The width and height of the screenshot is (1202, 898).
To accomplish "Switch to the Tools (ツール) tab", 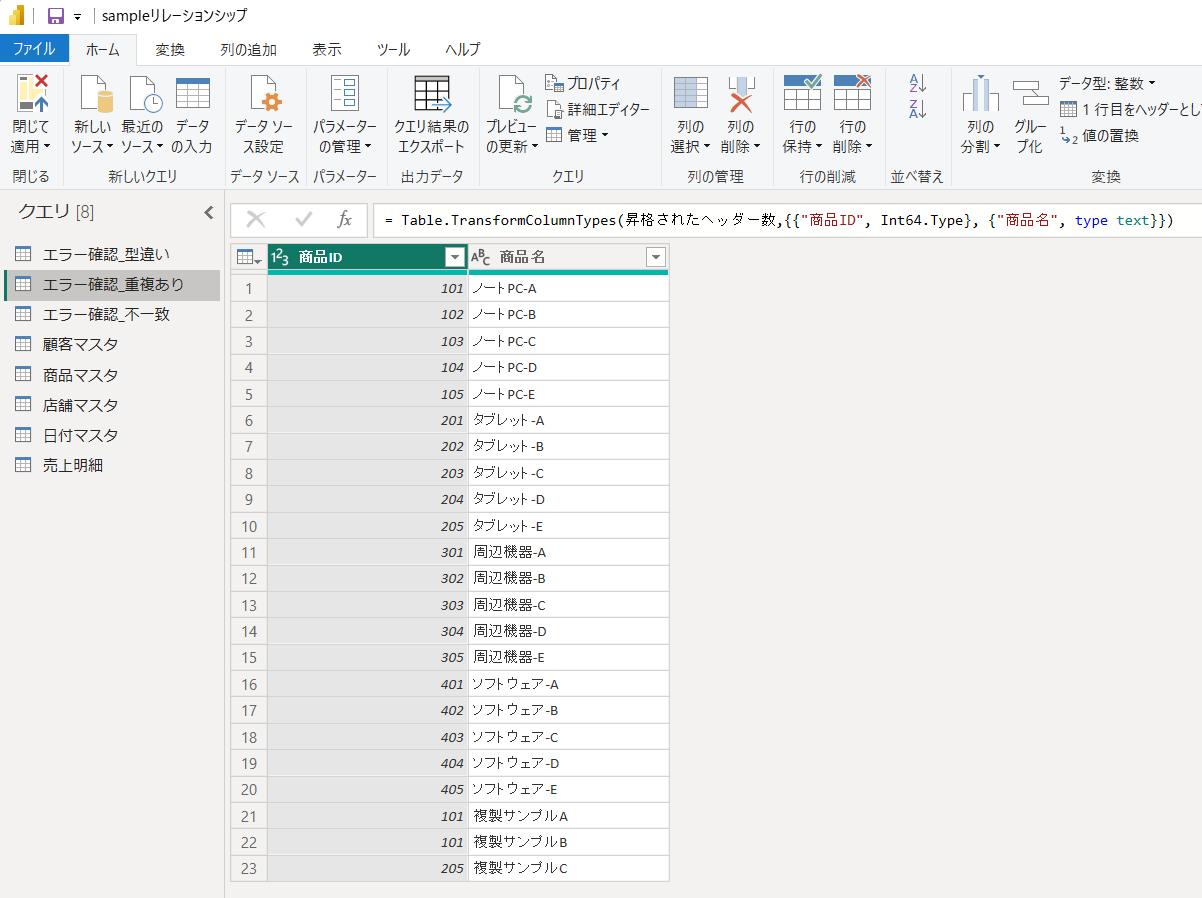I will coord(393,49).
